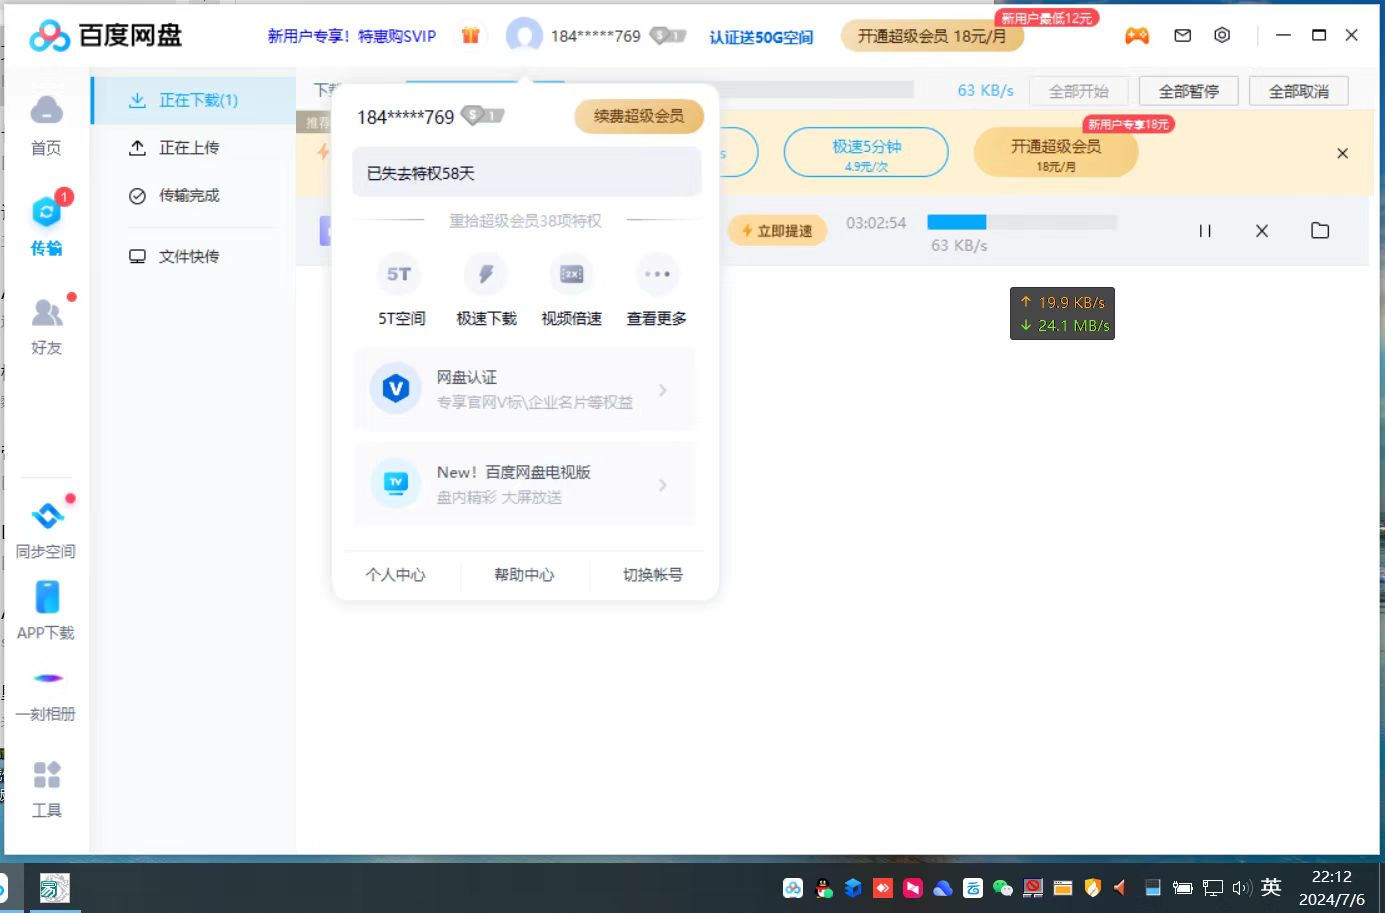Screen dimensions: 1385x913
Task: Click the orange shield security tray icon
Action: 1093,888
